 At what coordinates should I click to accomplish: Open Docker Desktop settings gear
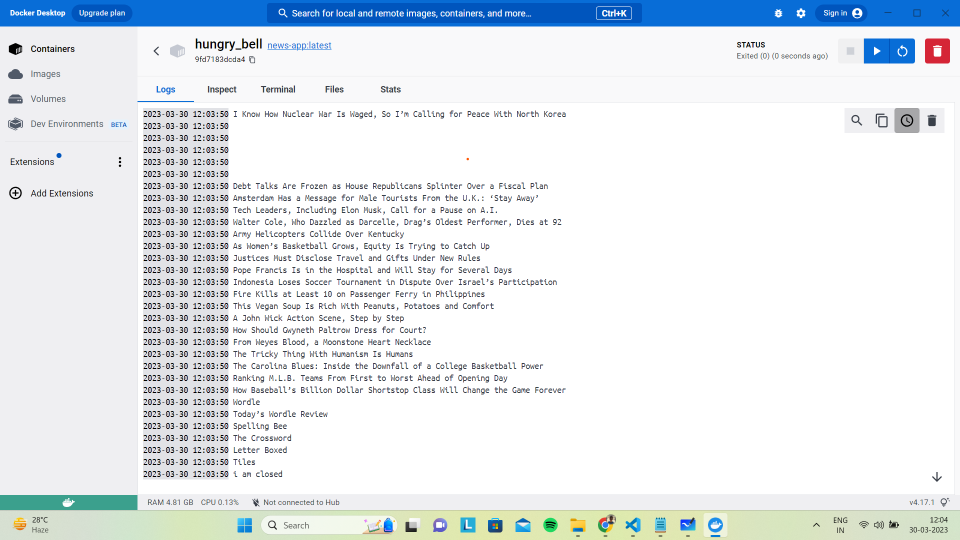pos(801,13)
